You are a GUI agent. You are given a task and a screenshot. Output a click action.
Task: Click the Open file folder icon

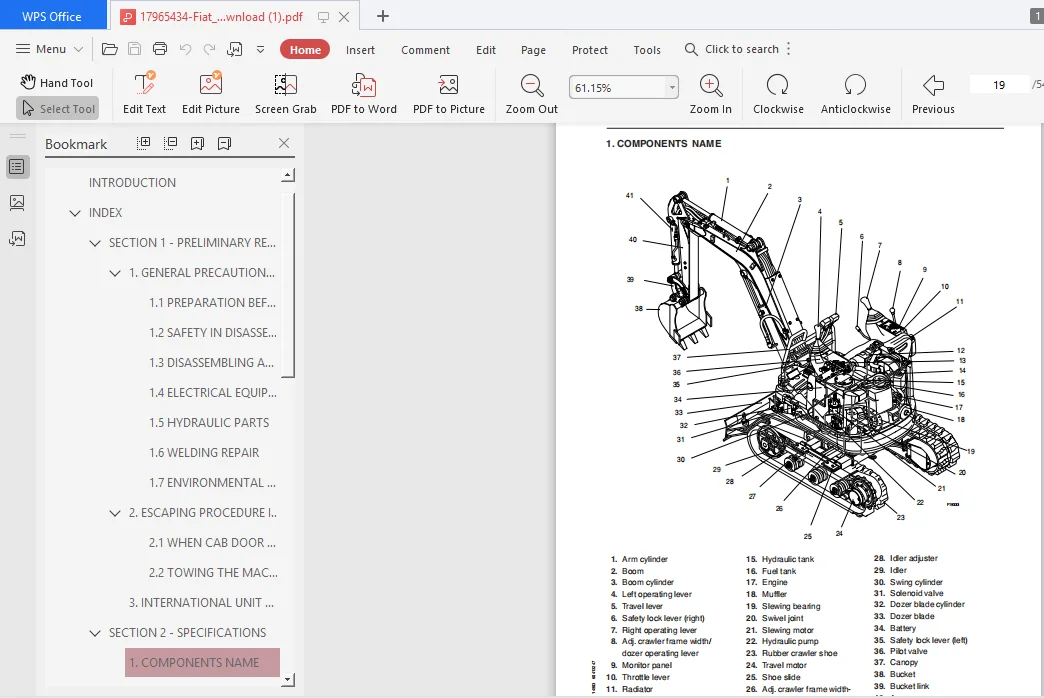(x=110, y=49)
